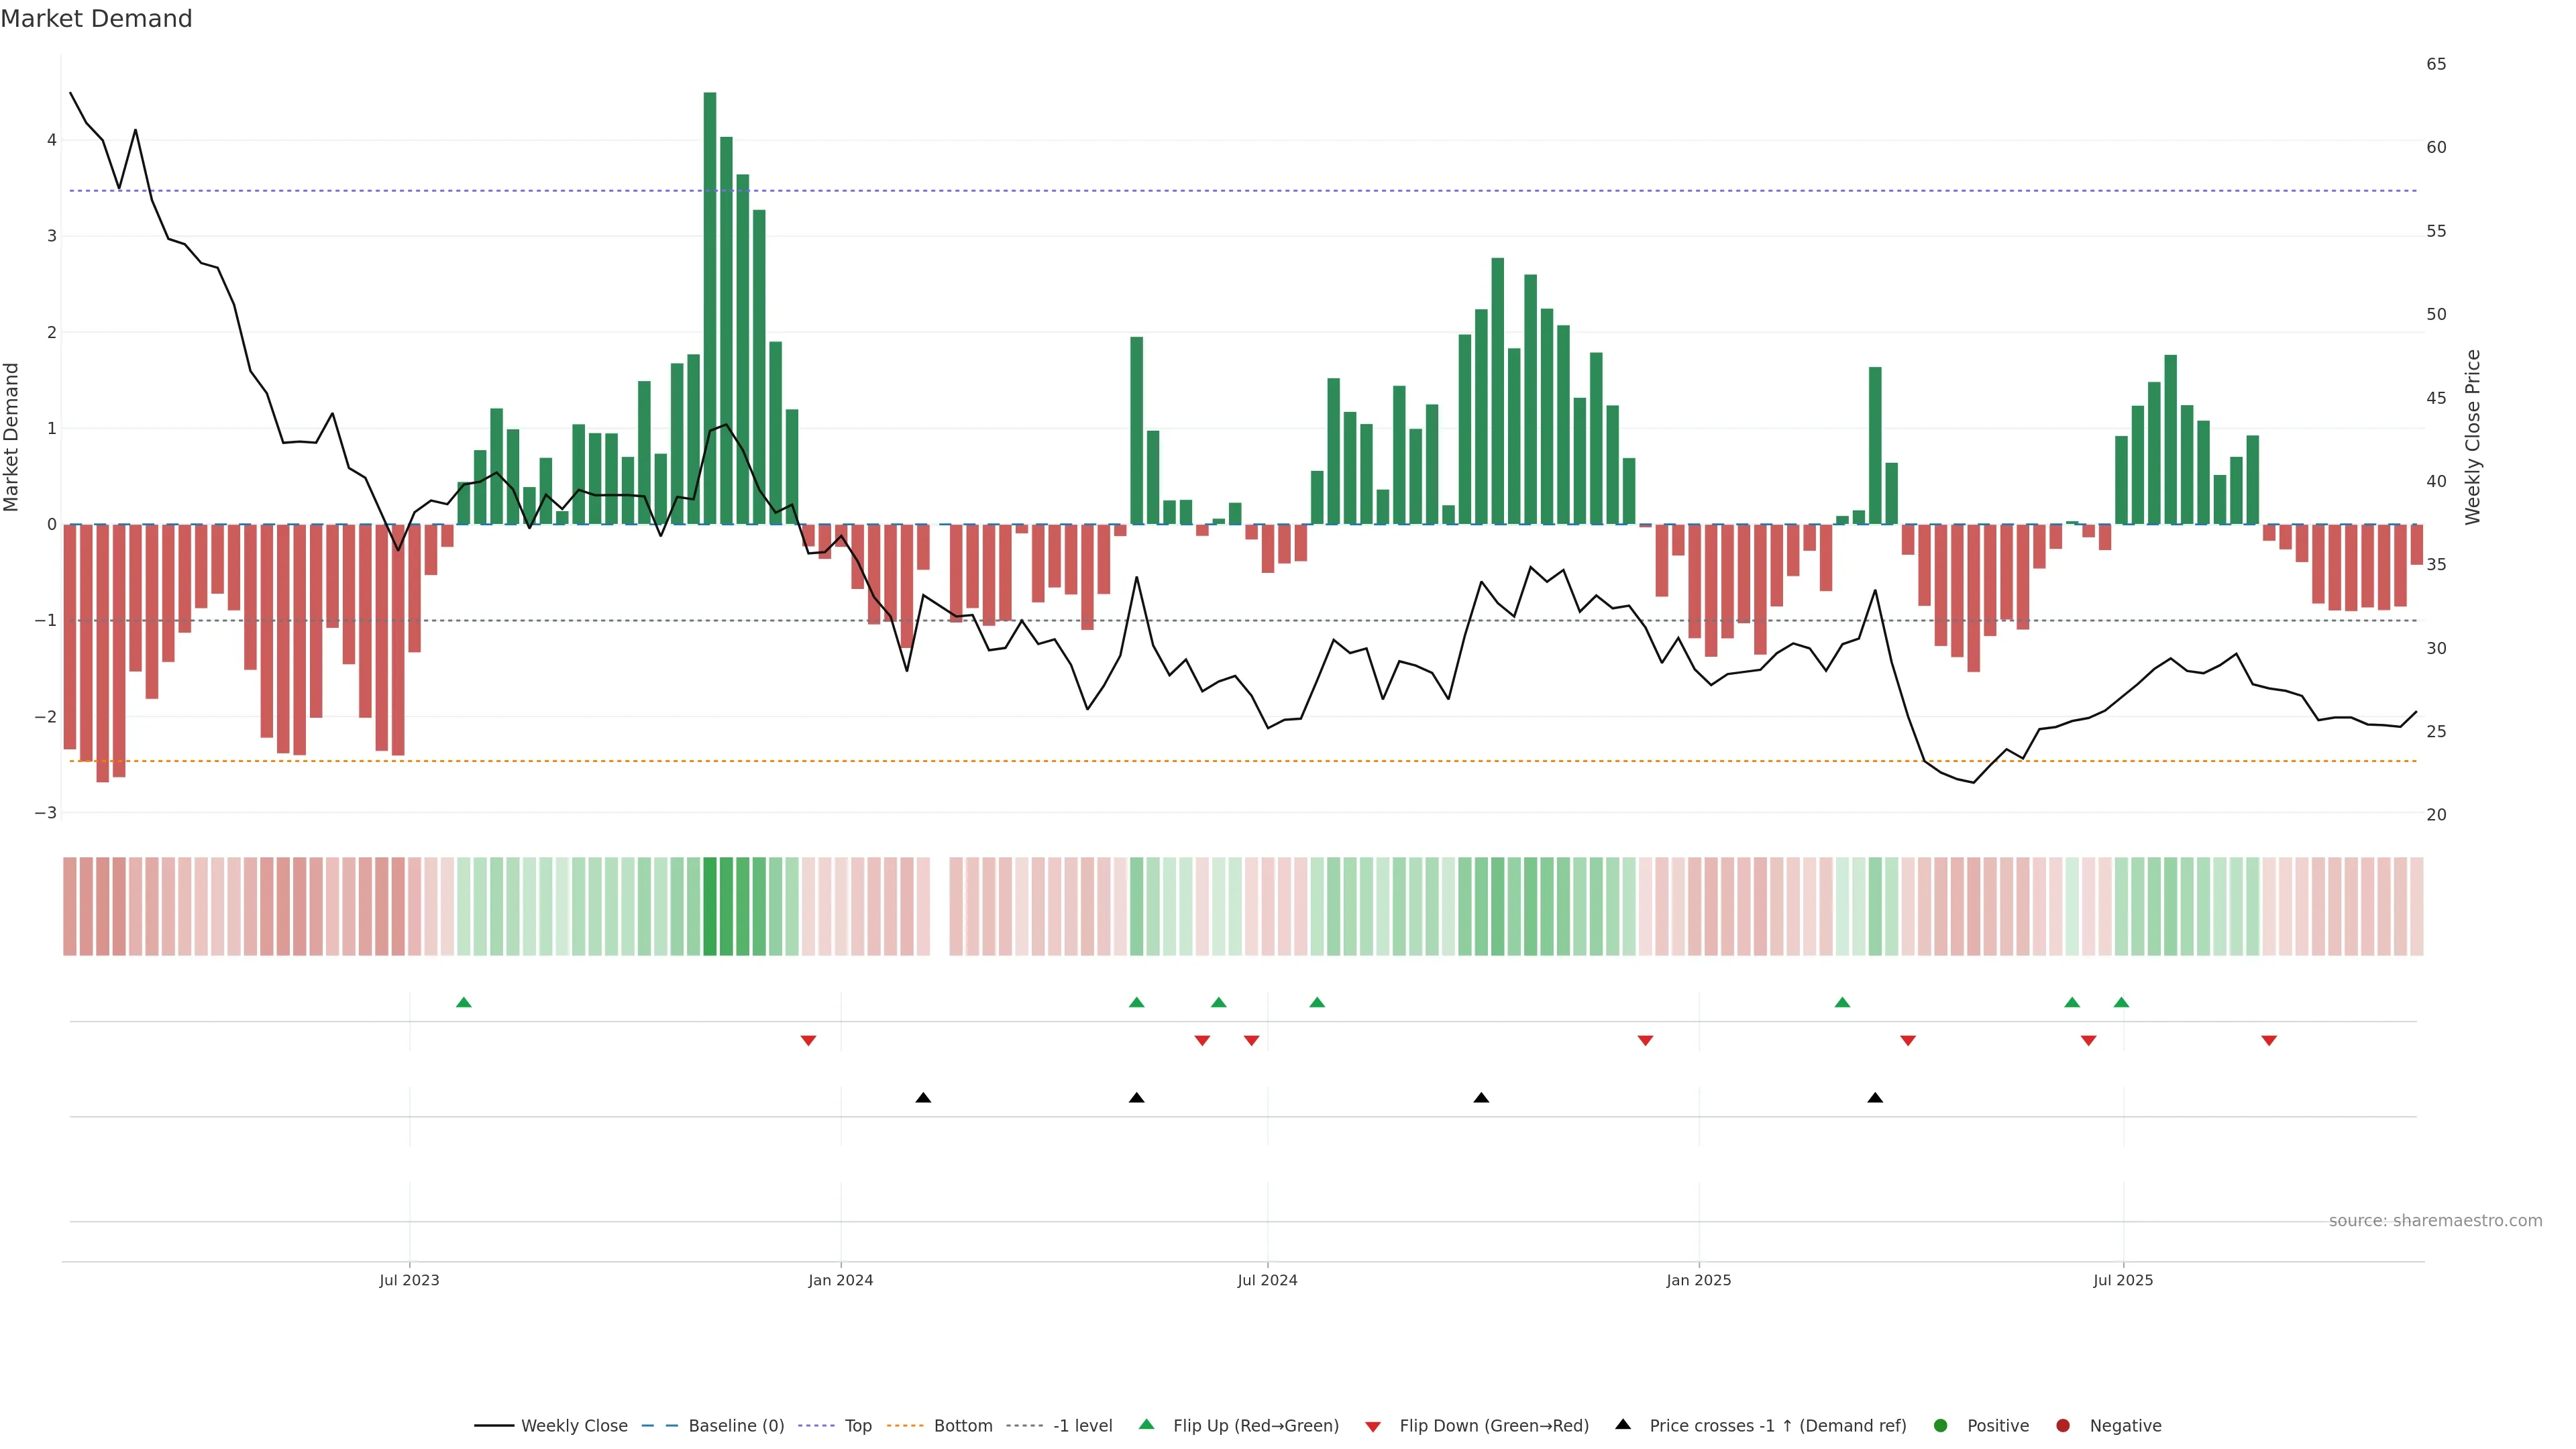
Task: Click red flip-down marker before Jan 2024
Action: click(x=808, y=1041)
